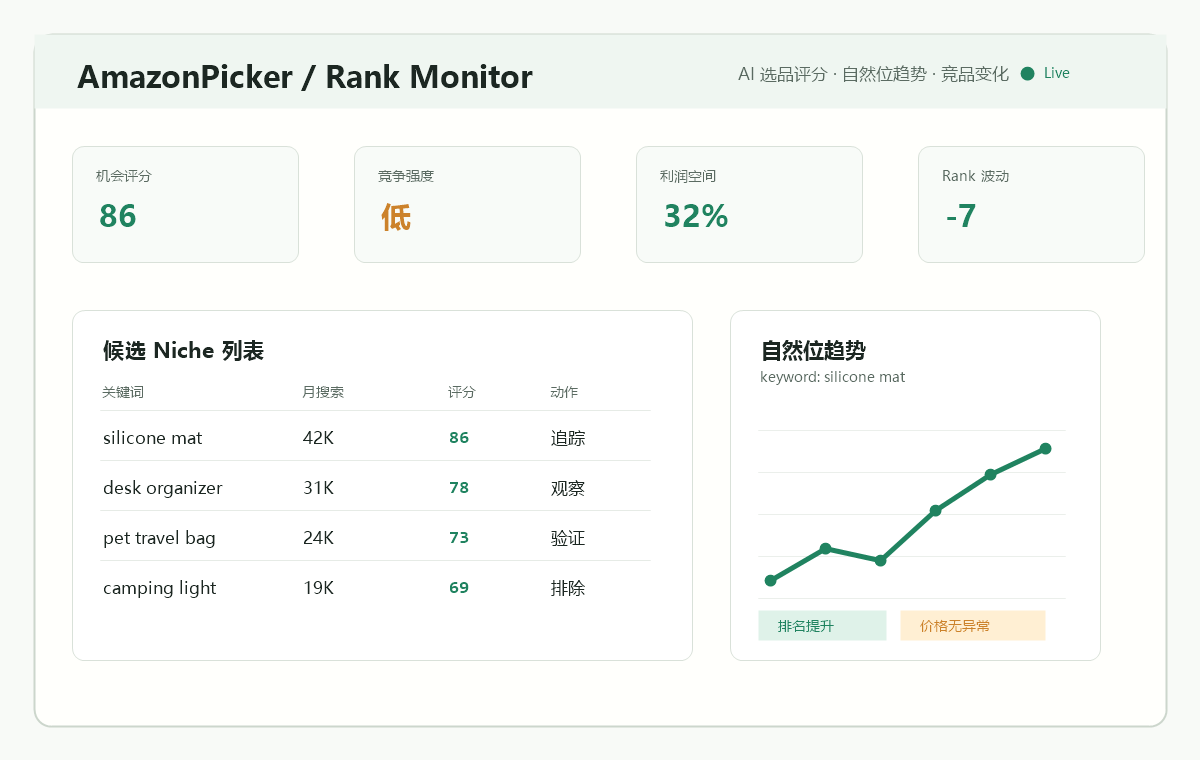Select the camping light keyword
Image resolution: width=1200 pixels, height=760 pixels.
pyautogui.click(x=160, y=588)
